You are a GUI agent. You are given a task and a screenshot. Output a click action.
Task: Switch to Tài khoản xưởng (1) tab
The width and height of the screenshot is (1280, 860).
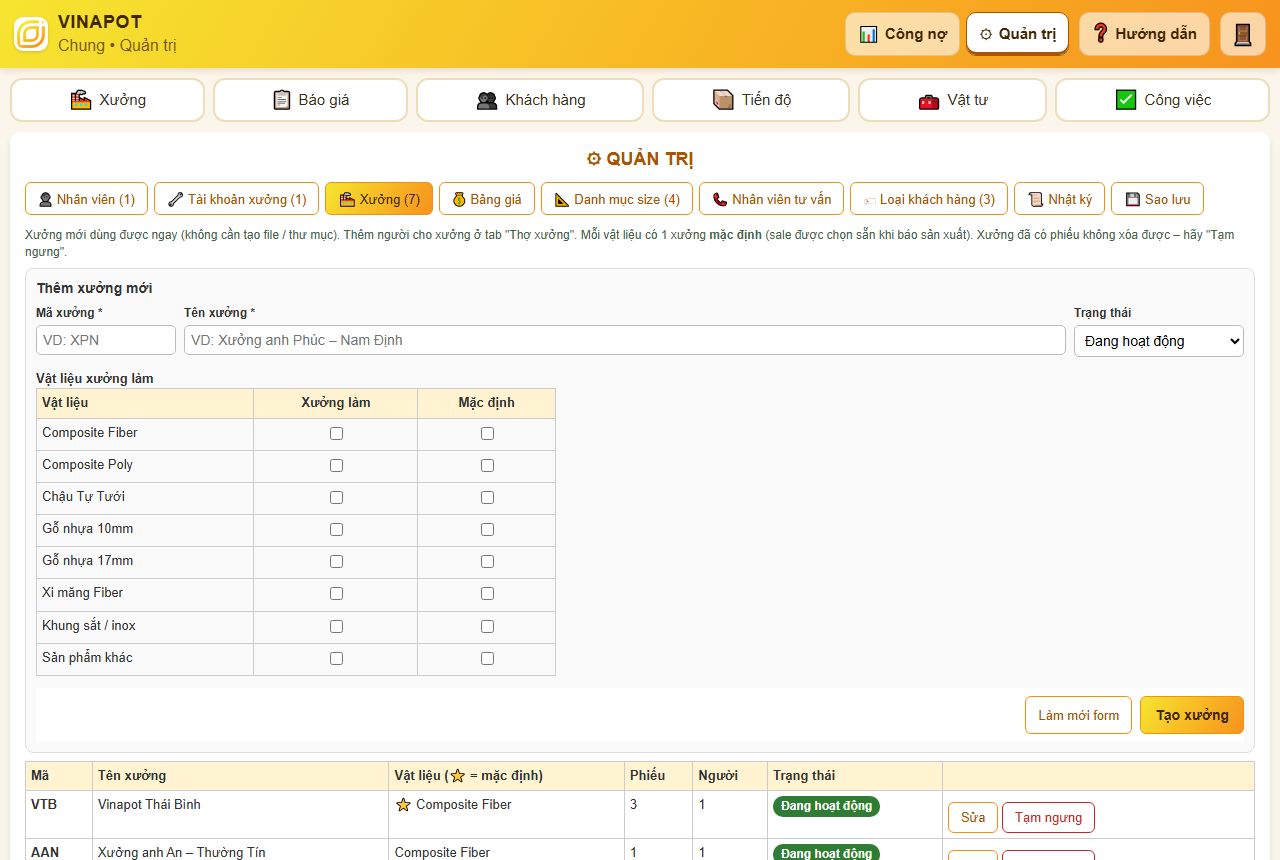pyautogui.click(x=237, y=199)
